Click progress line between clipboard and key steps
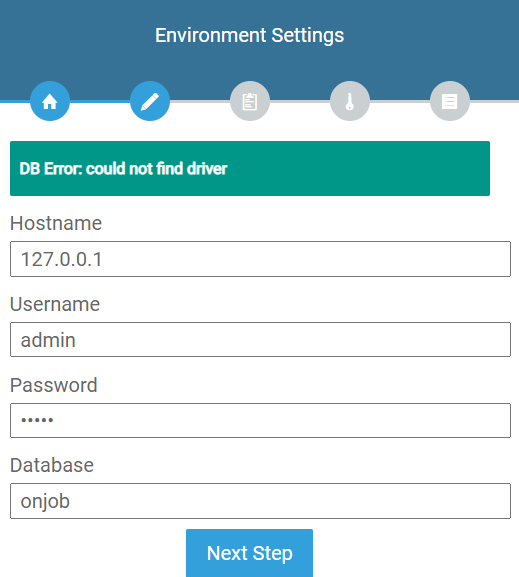This screenshot has height=577, width=519. [300, 101]
